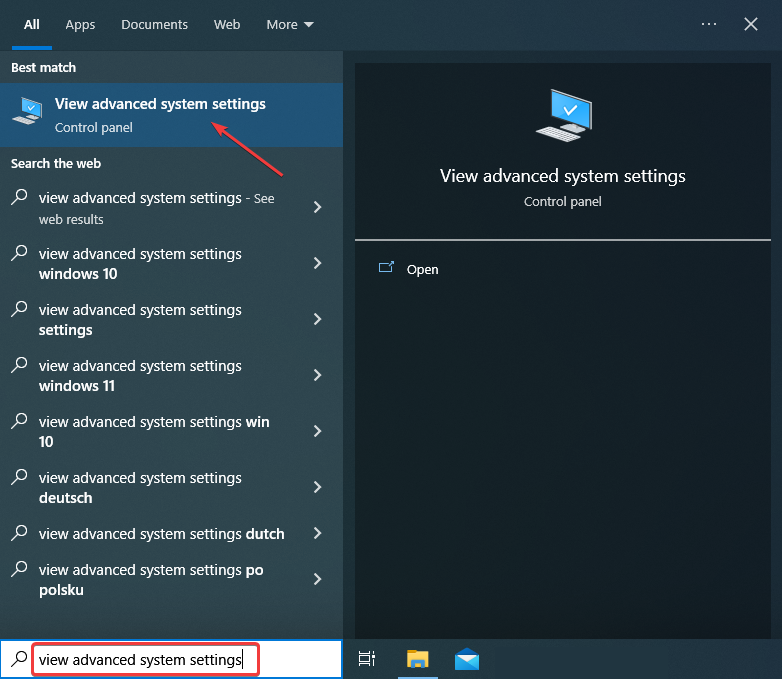Click the magnifier icon beside 'See web results'
This screenshot has height=679, width=782.
click(19, 197)
